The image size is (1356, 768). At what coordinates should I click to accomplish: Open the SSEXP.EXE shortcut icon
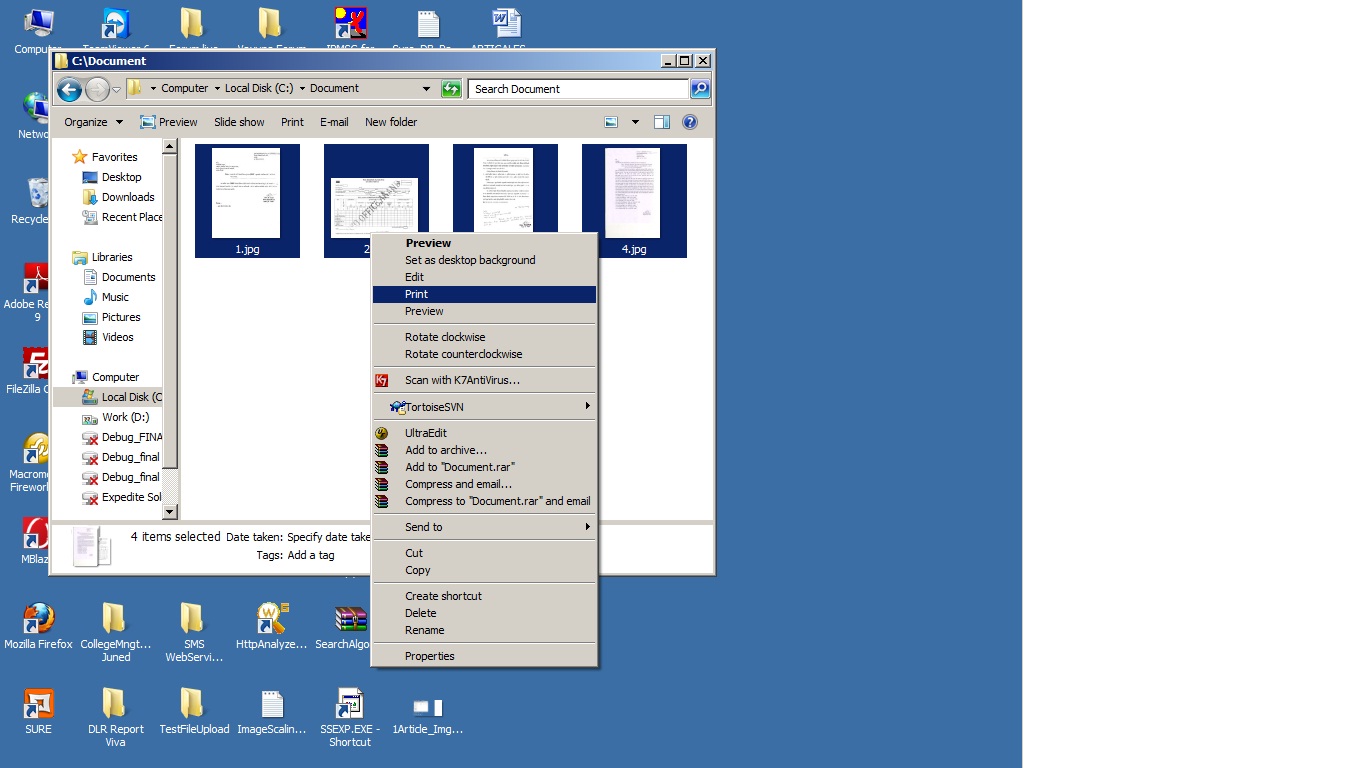pos(350,718)
